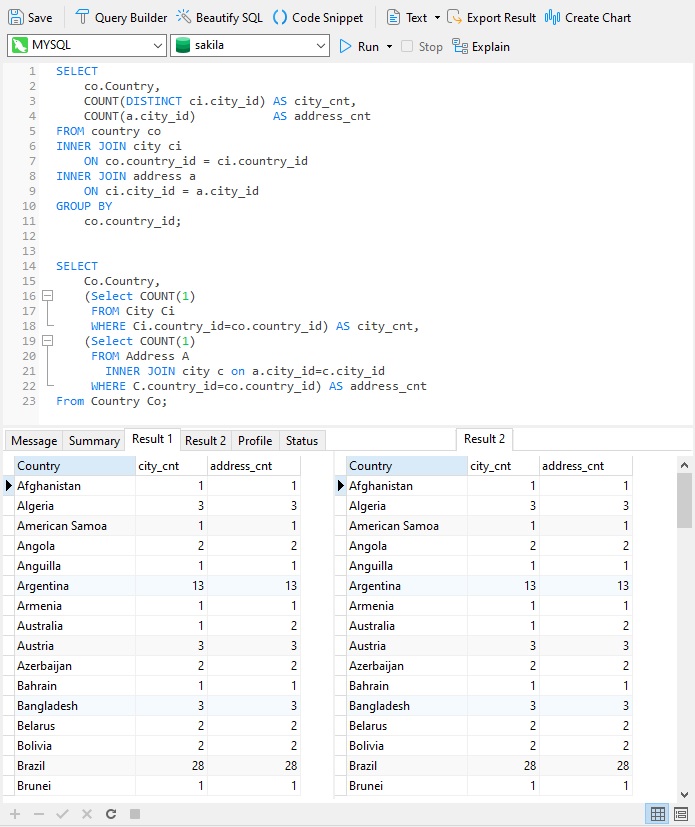Click the Export Result icon
Viewport: 695px width, 827px height.
tap(455, 17)
